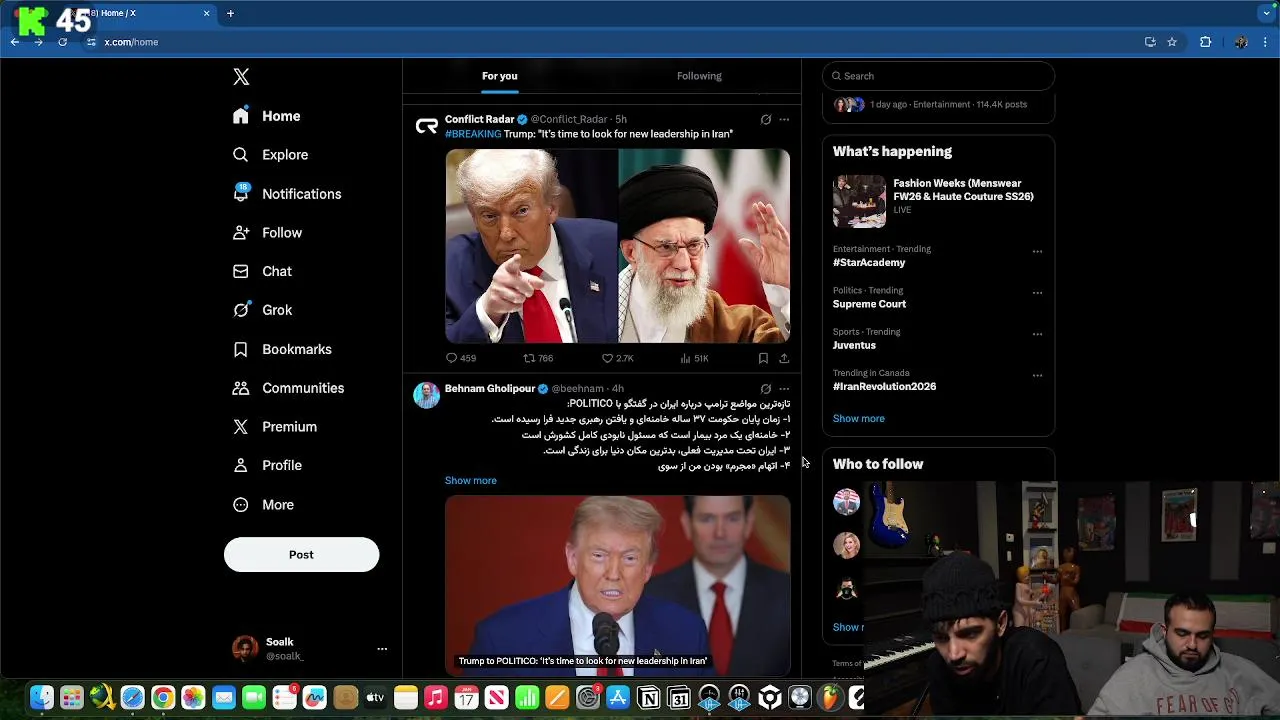Viewport: 1280px width, 720px height.
Task: Switch to the For you tab
Action: 499,76
